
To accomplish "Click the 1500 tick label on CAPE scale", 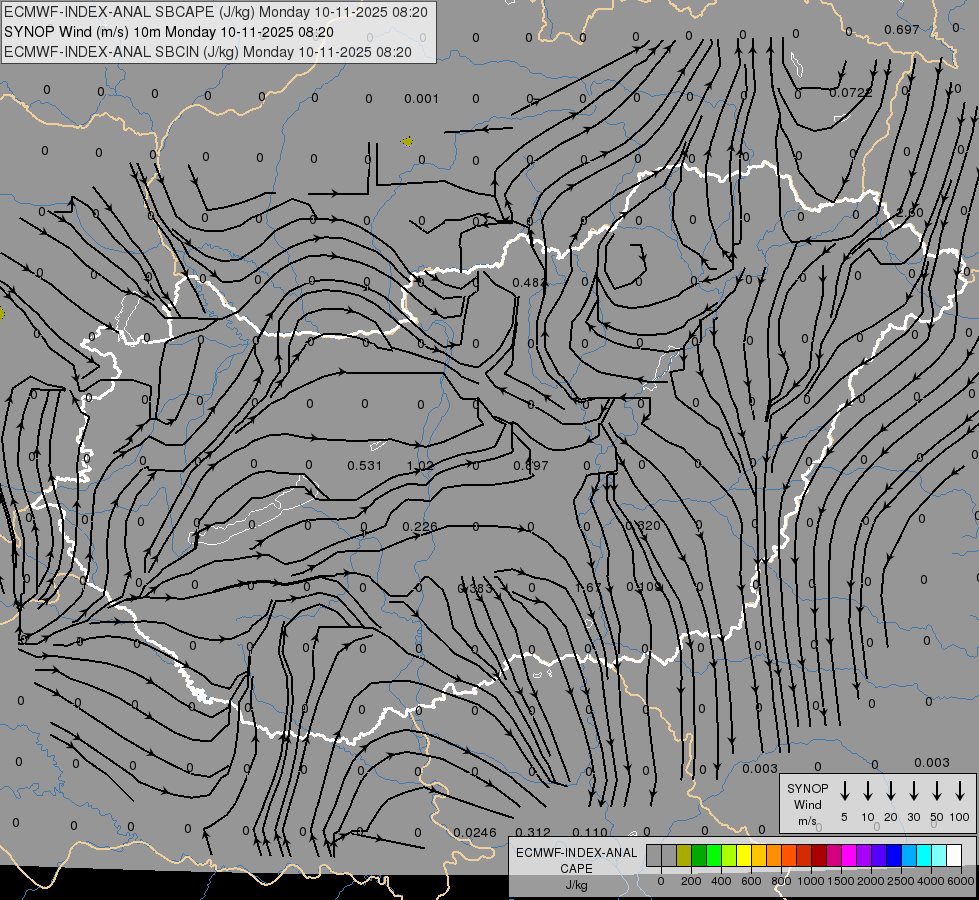I will tap(841, 881).
